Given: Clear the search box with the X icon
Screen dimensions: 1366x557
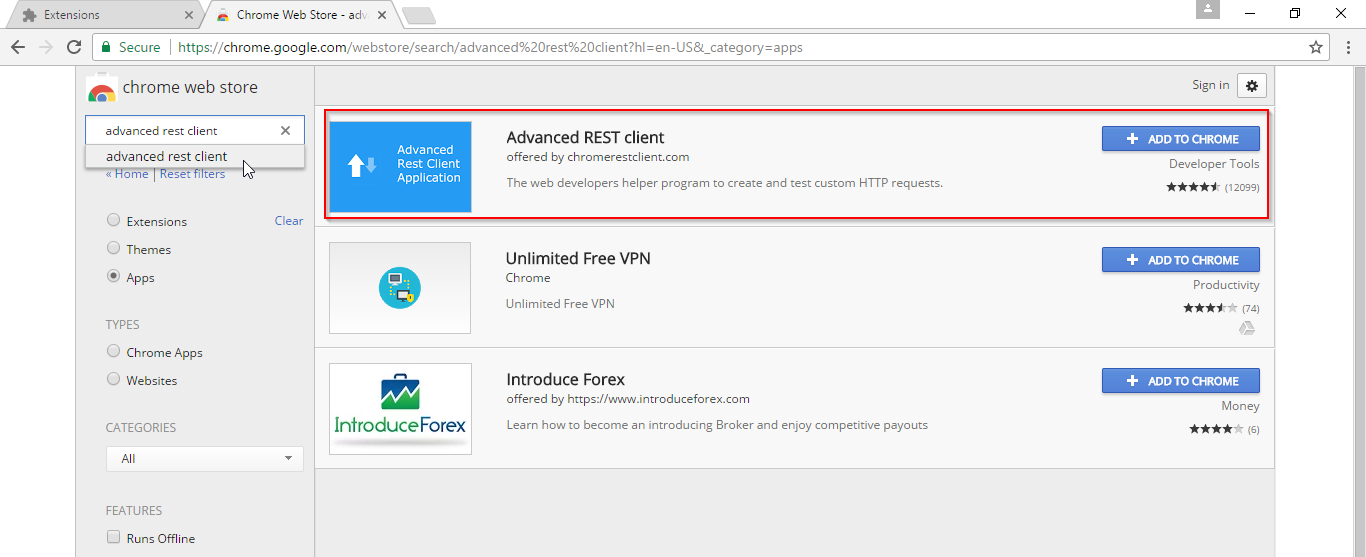Looking at the screenshot, I should pos(285,130).
